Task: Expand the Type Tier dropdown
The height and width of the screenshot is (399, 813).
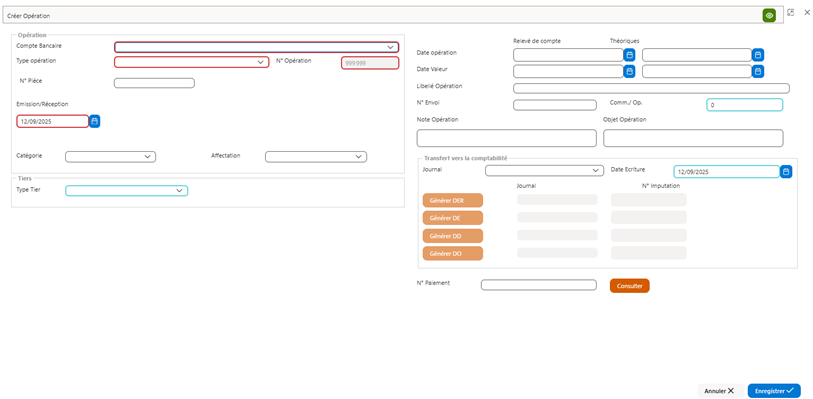Action: (127, 191)
